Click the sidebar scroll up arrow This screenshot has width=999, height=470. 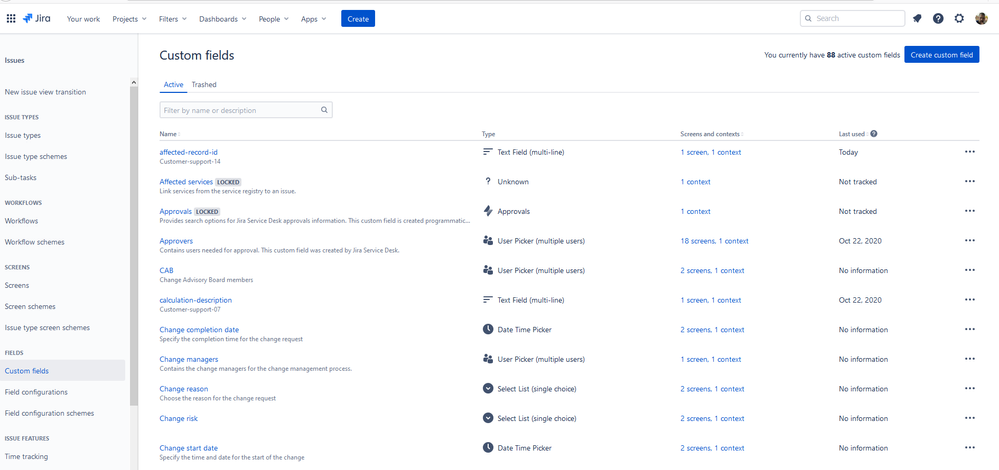coord(133,82)
